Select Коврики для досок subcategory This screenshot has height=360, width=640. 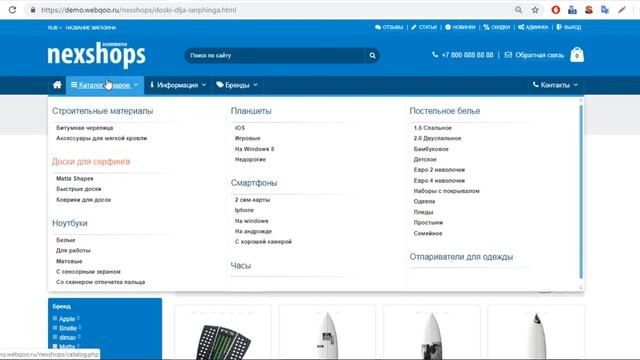[x=83, y=200]
